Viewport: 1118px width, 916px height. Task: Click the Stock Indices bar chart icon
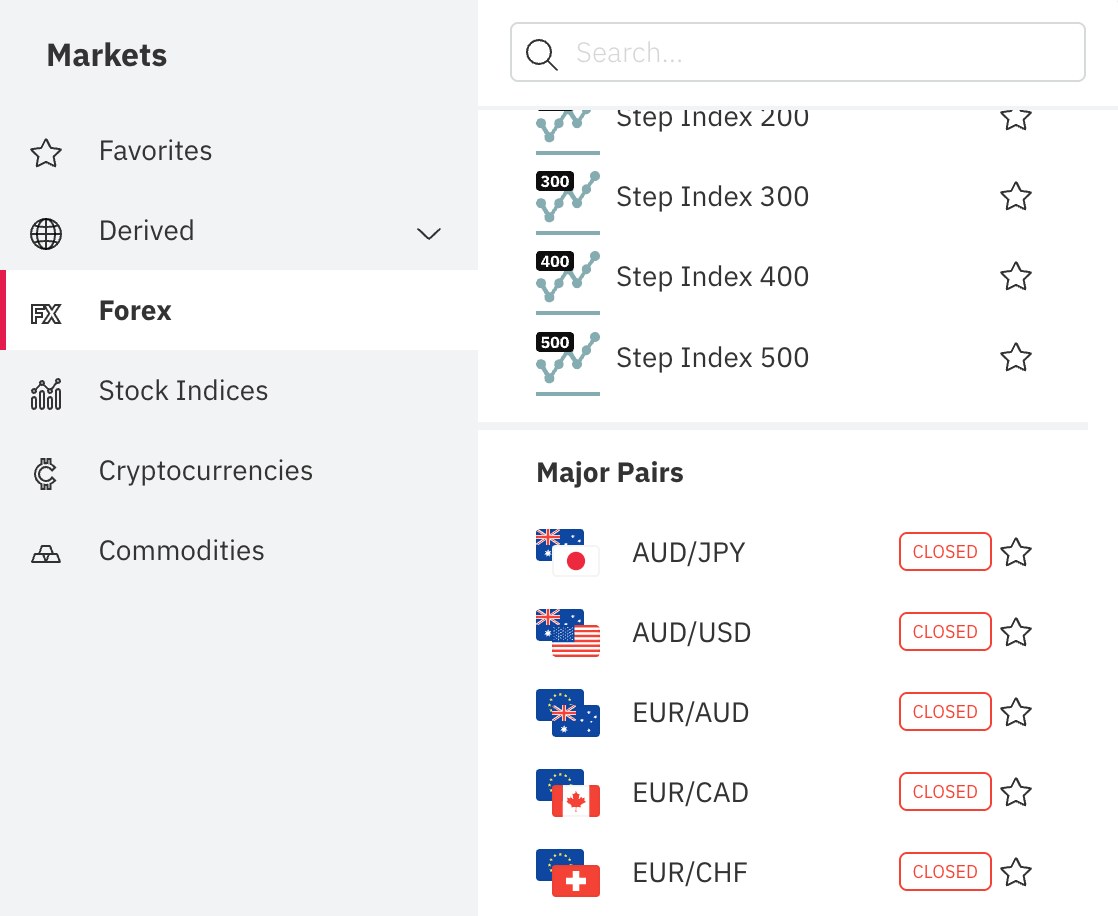[x=46, y=393]
